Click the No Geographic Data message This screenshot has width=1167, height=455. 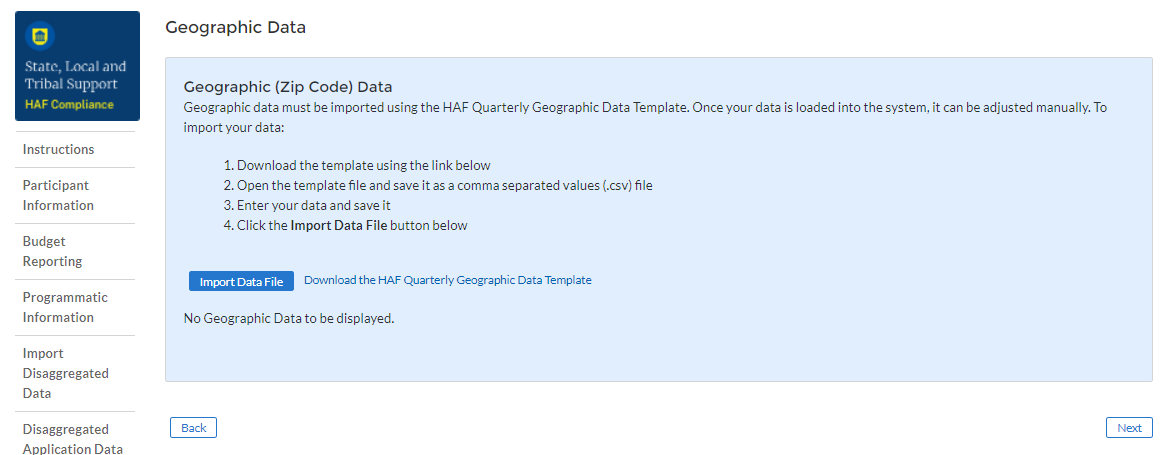tap(289, 319)
